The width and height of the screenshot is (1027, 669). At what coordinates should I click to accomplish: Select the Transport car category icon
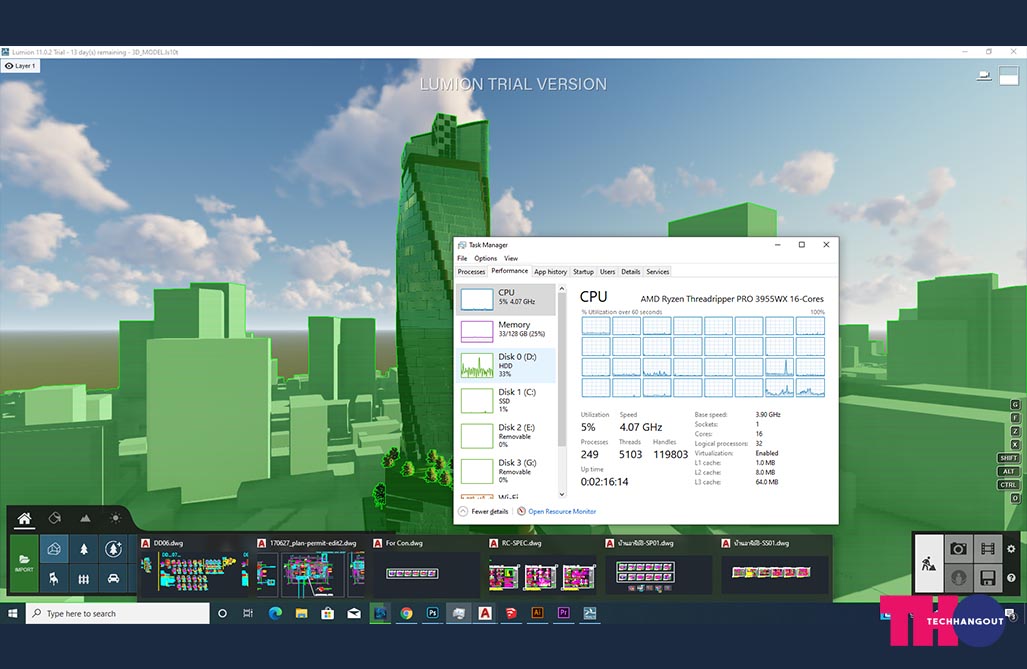[113, 579]
